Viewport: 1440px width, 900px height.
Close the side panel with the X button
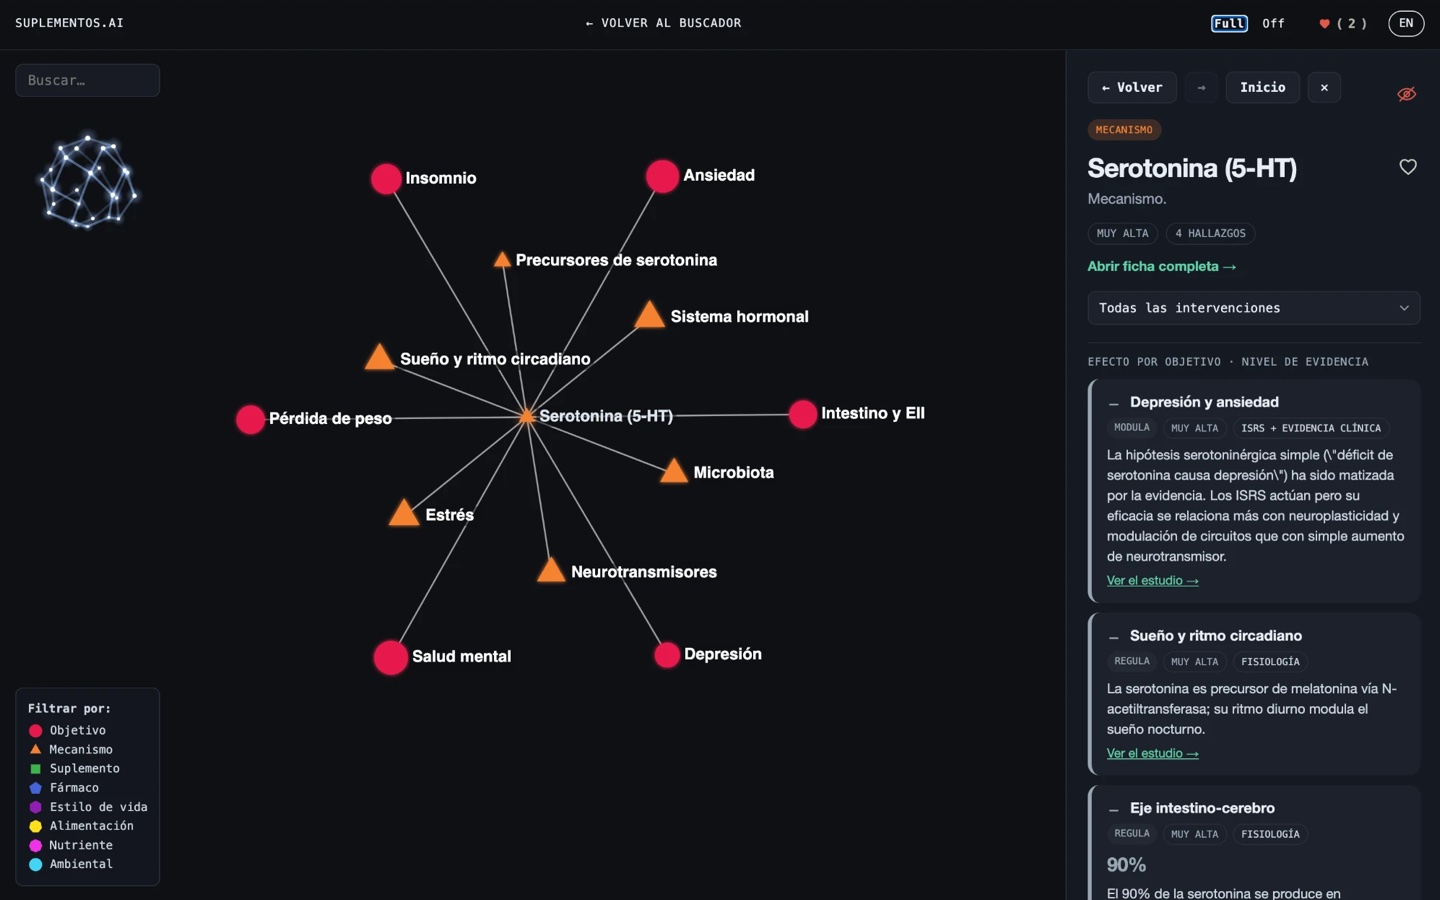coord(1324,88)
